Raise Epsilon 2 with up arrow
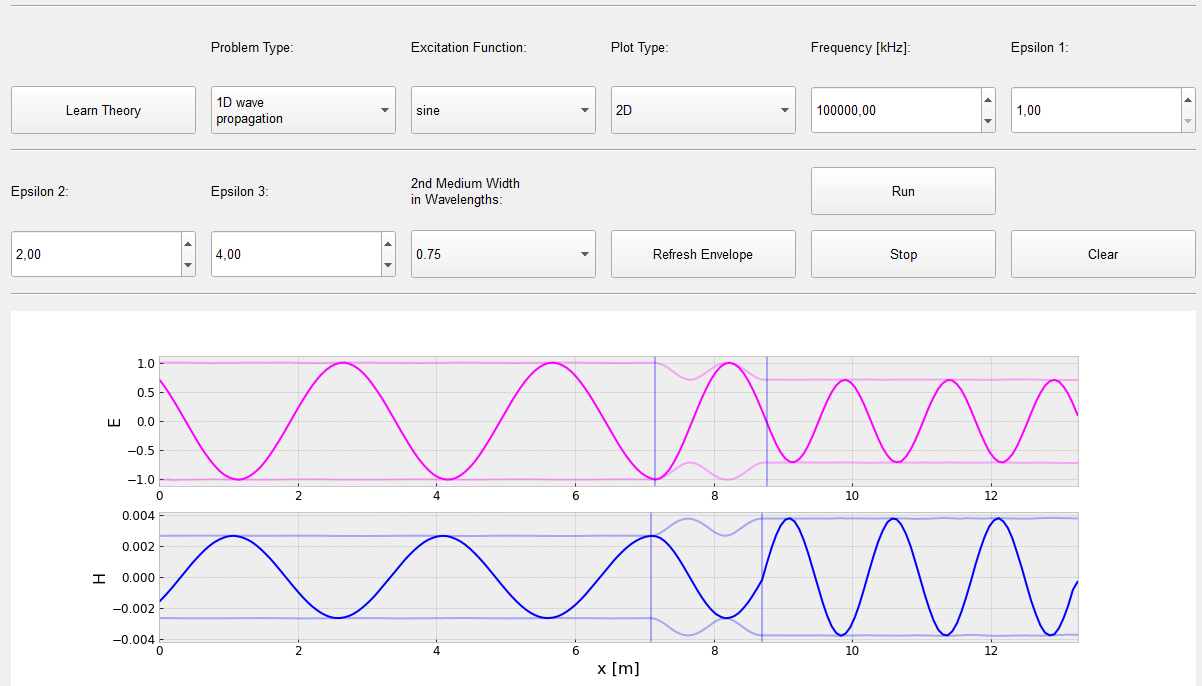Screen dimensions: 1202x686 188,244
